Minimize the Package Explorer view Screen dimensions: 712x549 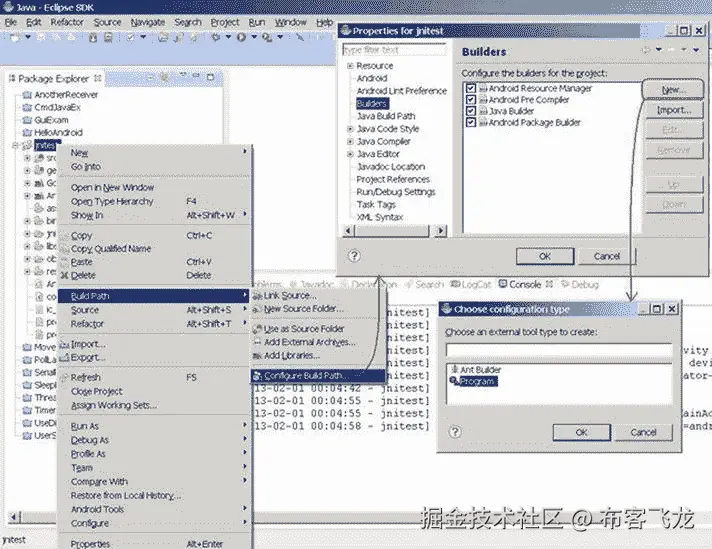196,76
